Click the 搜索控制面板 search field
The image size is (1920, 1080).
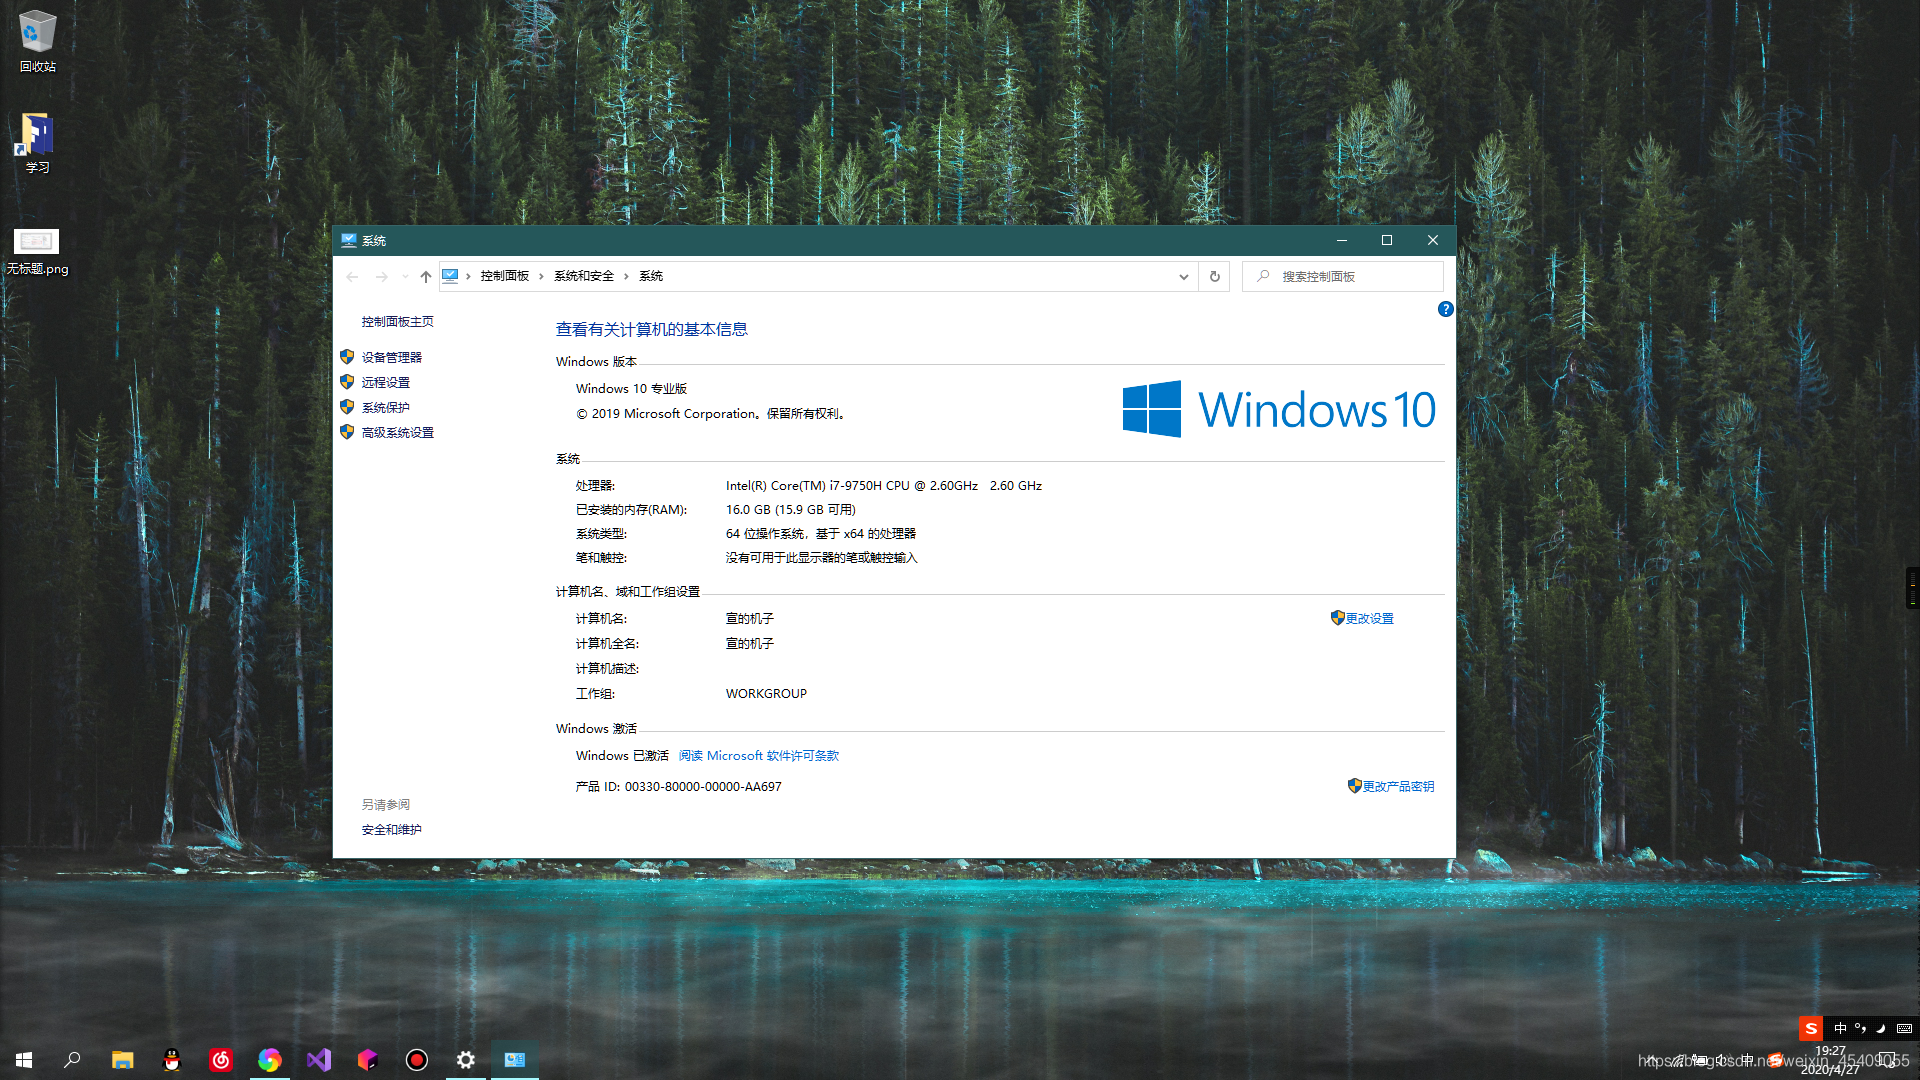click(x=1343, y=276)
